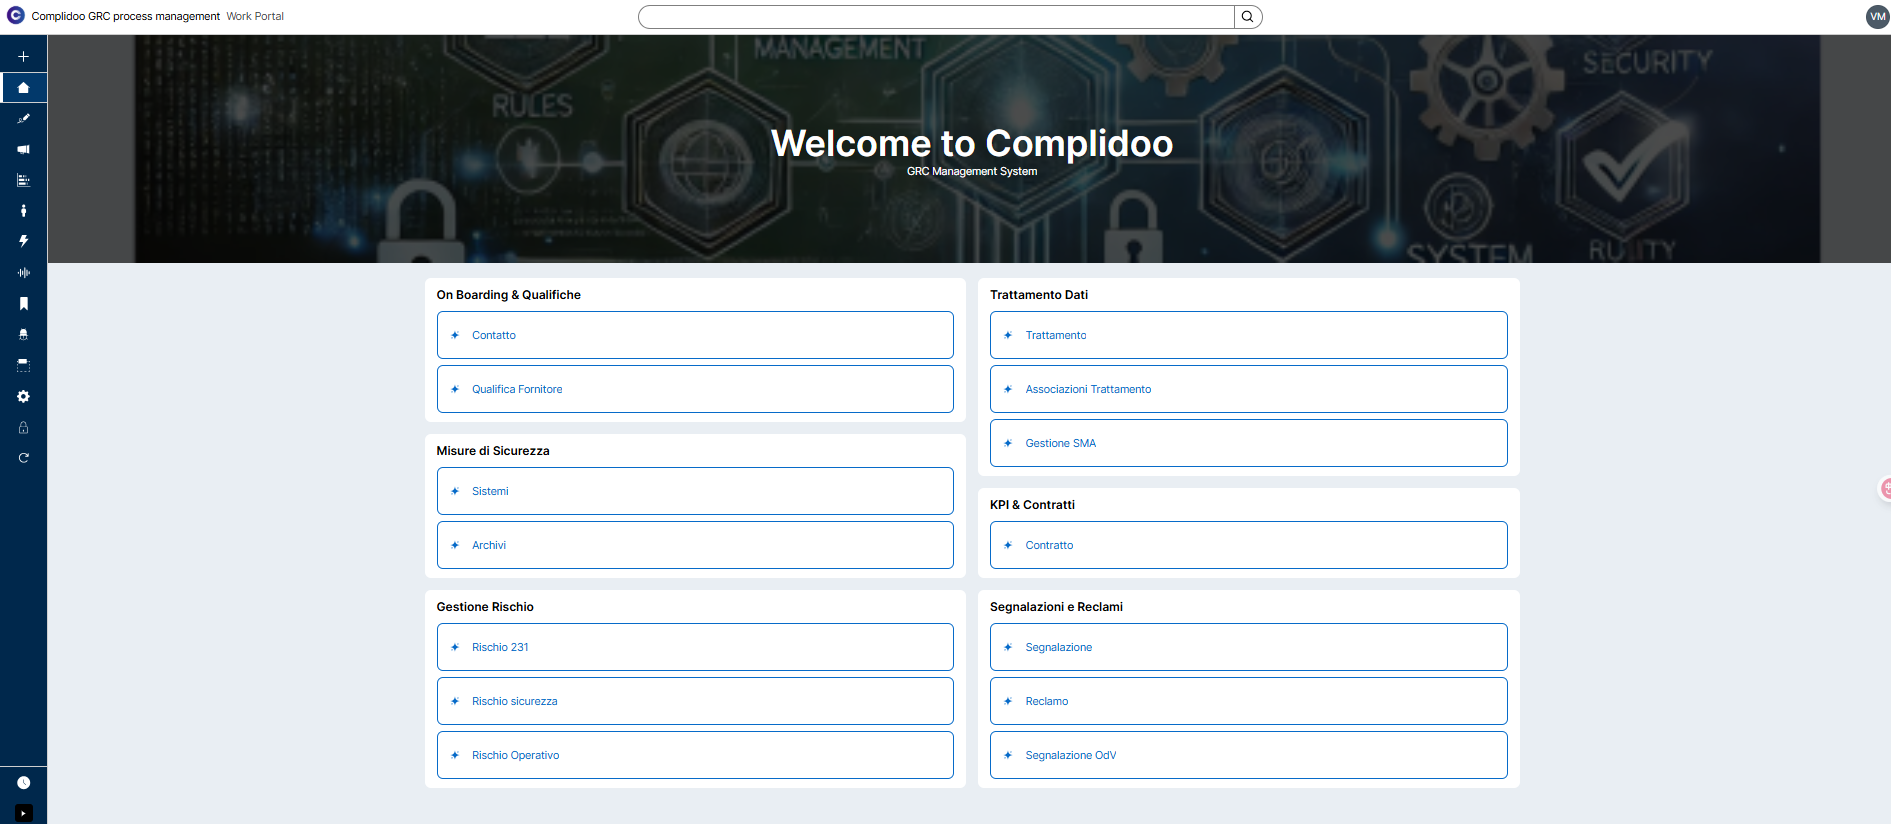Open the lightning bolt sidebar icon

point(23,242)
